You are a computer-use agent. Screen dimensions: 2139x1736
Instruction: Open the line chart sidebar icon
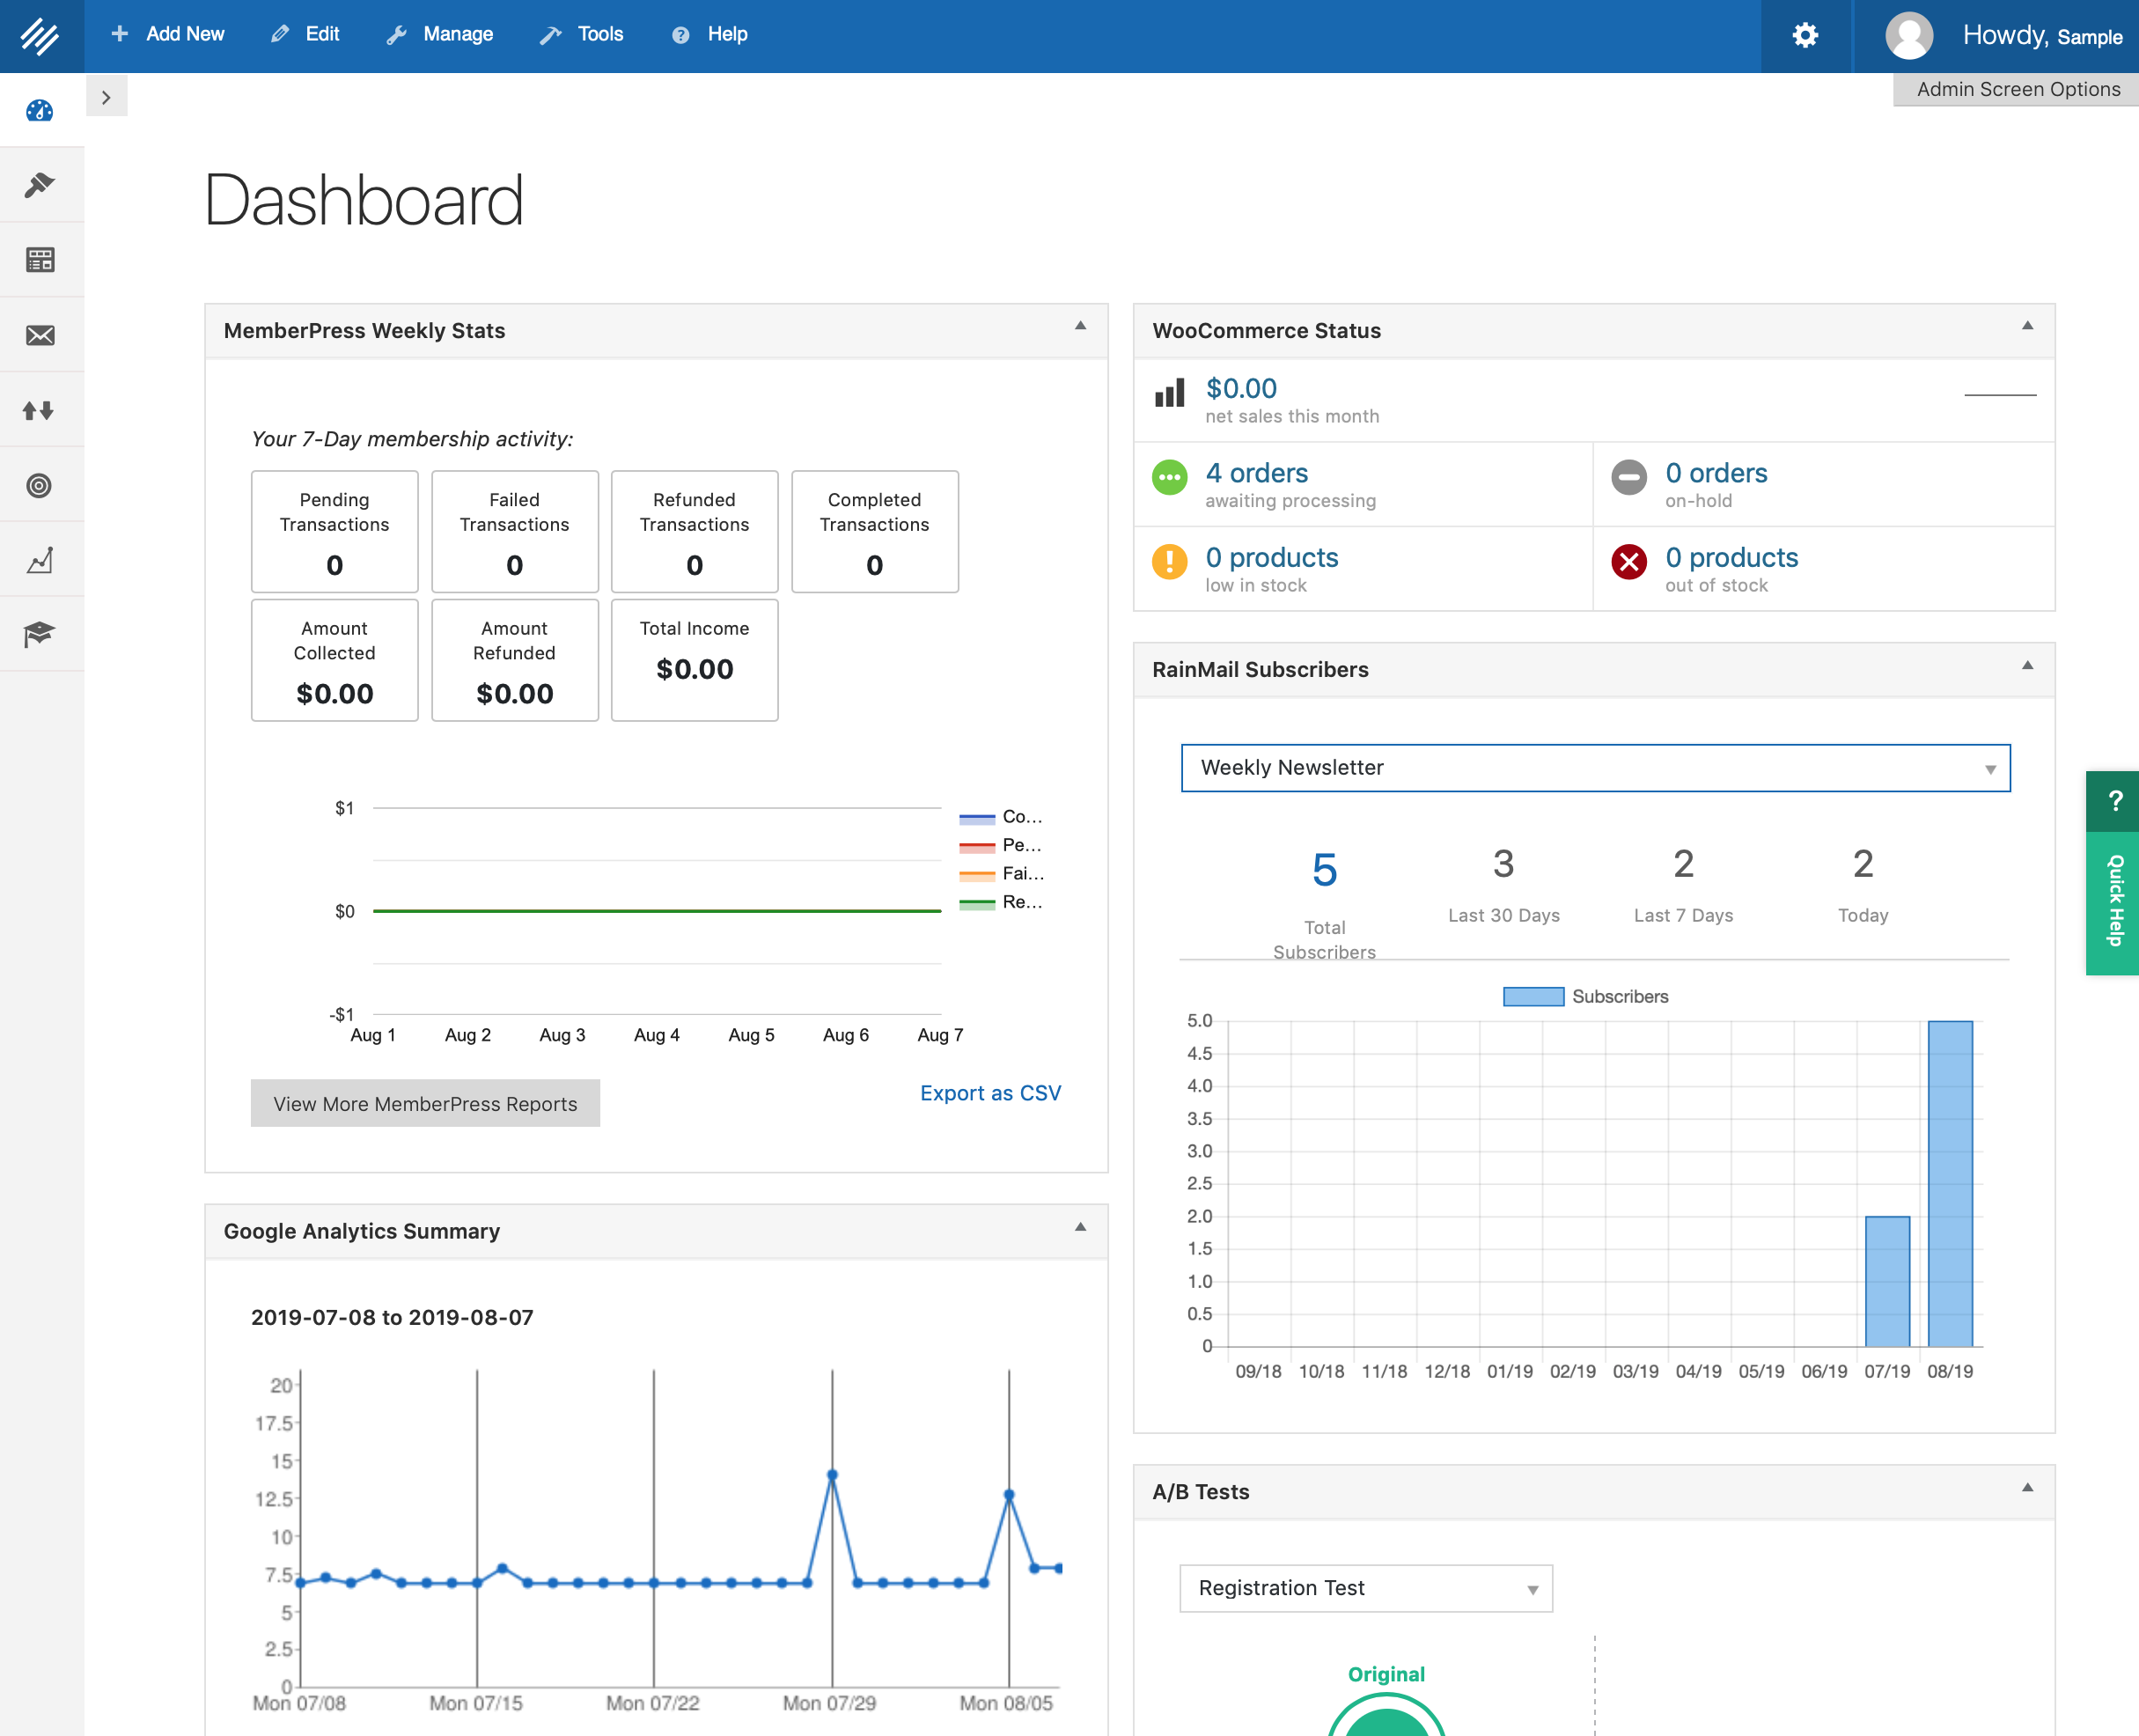coord(40,560)
